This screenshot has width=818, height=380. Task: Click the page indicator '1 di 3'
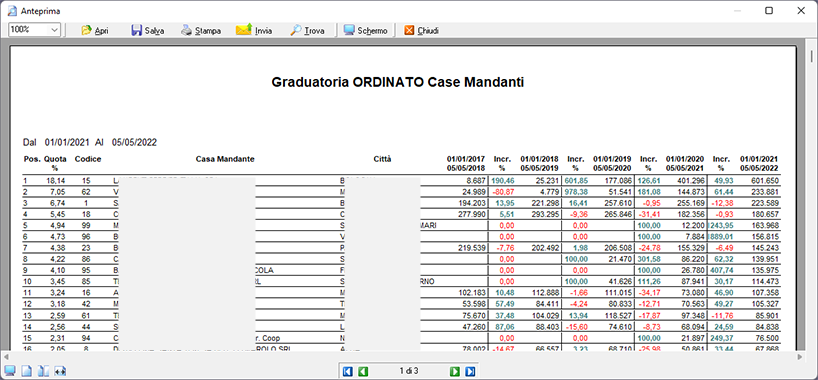tap(409, 371)
